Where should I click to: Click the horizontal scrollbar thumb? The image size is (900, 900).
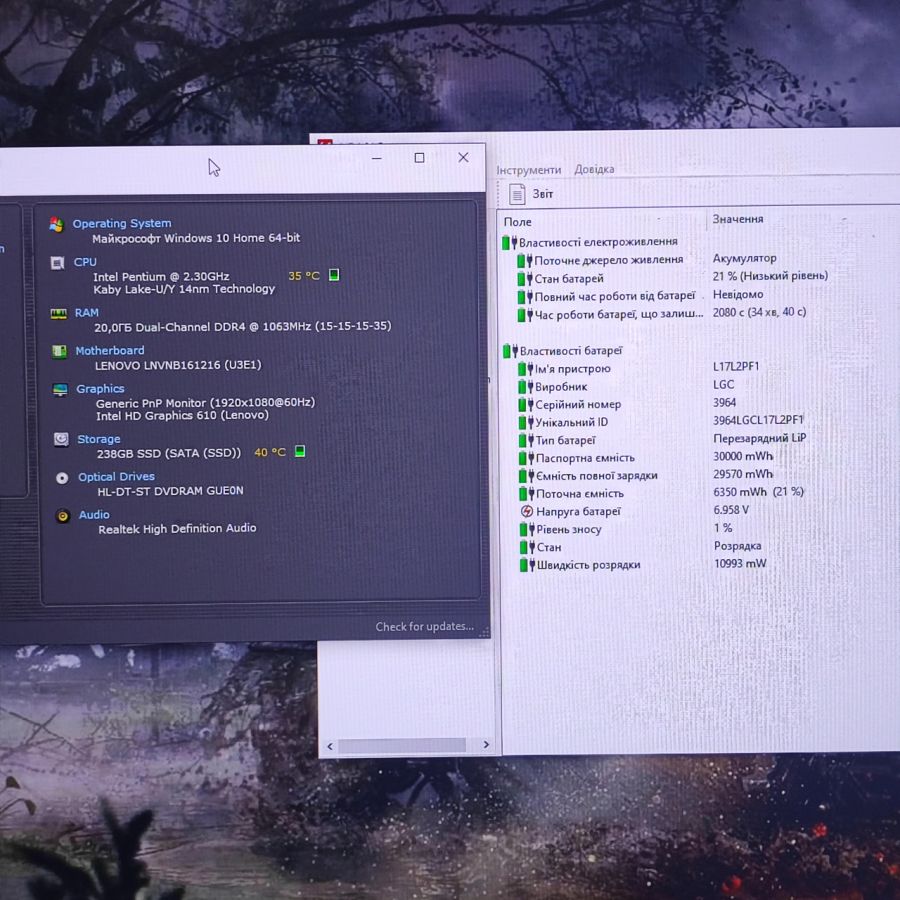pyautogui.click(x=402, y=745)
